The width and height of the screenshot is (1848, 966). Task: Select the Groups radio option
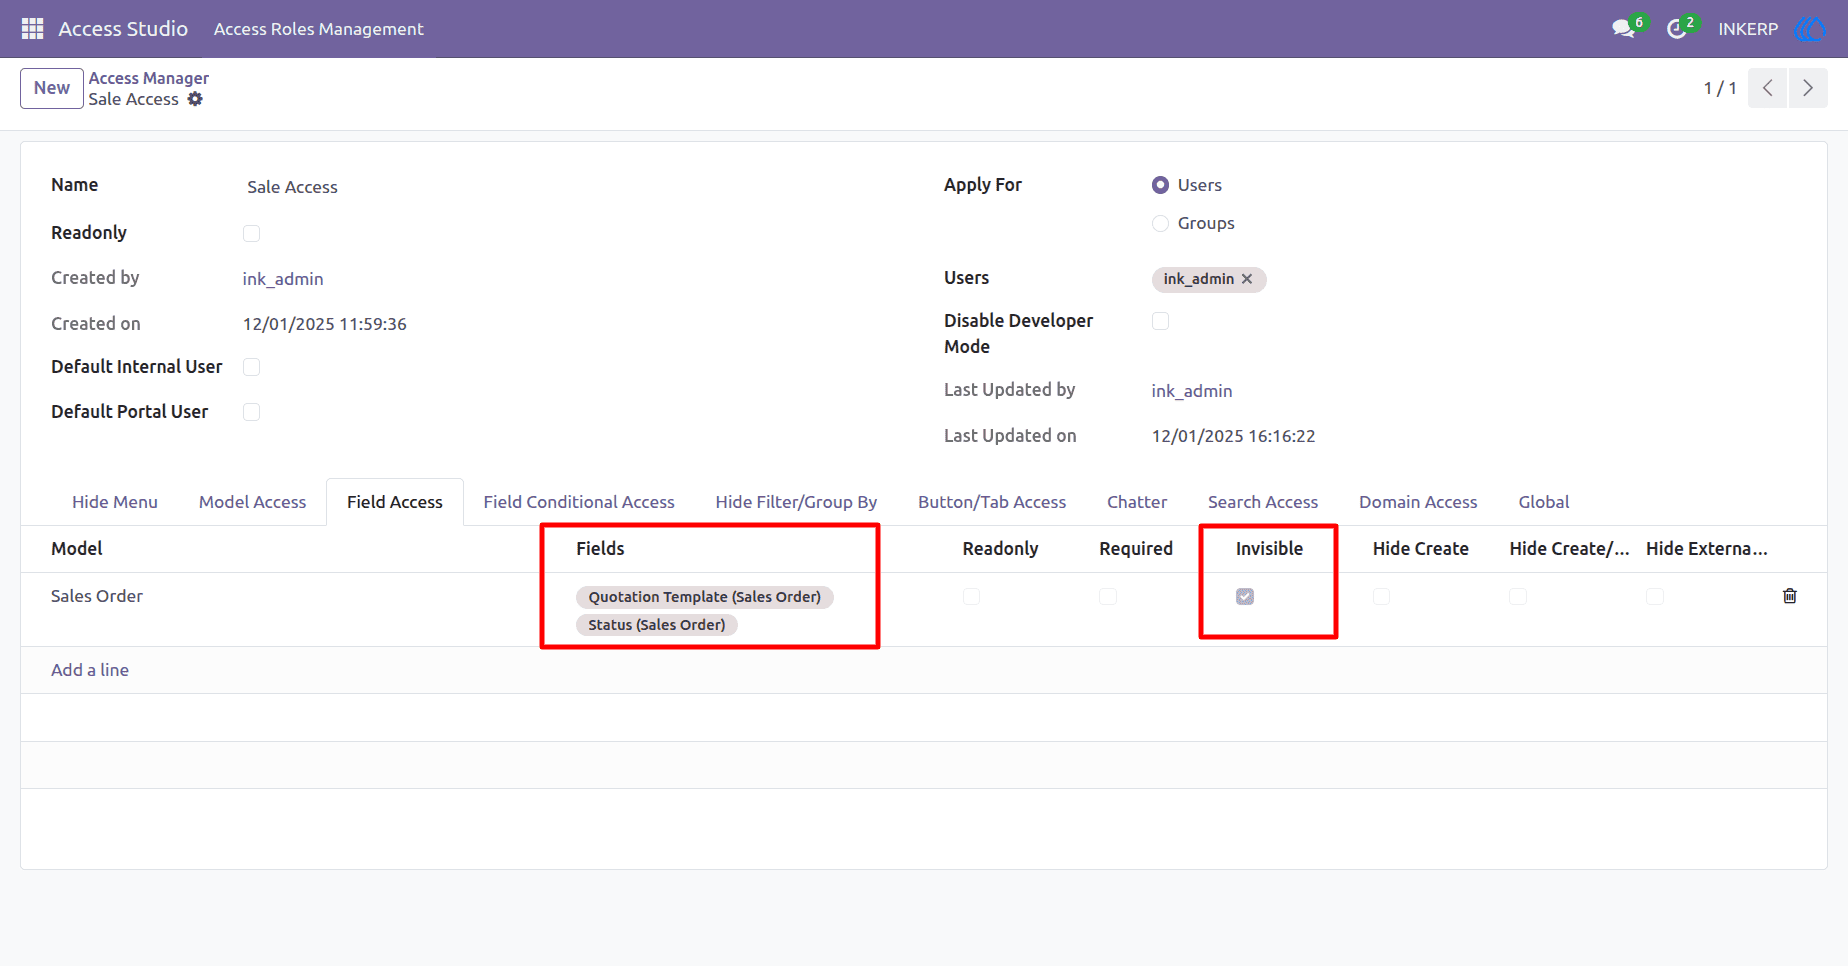coord(1160,223)
